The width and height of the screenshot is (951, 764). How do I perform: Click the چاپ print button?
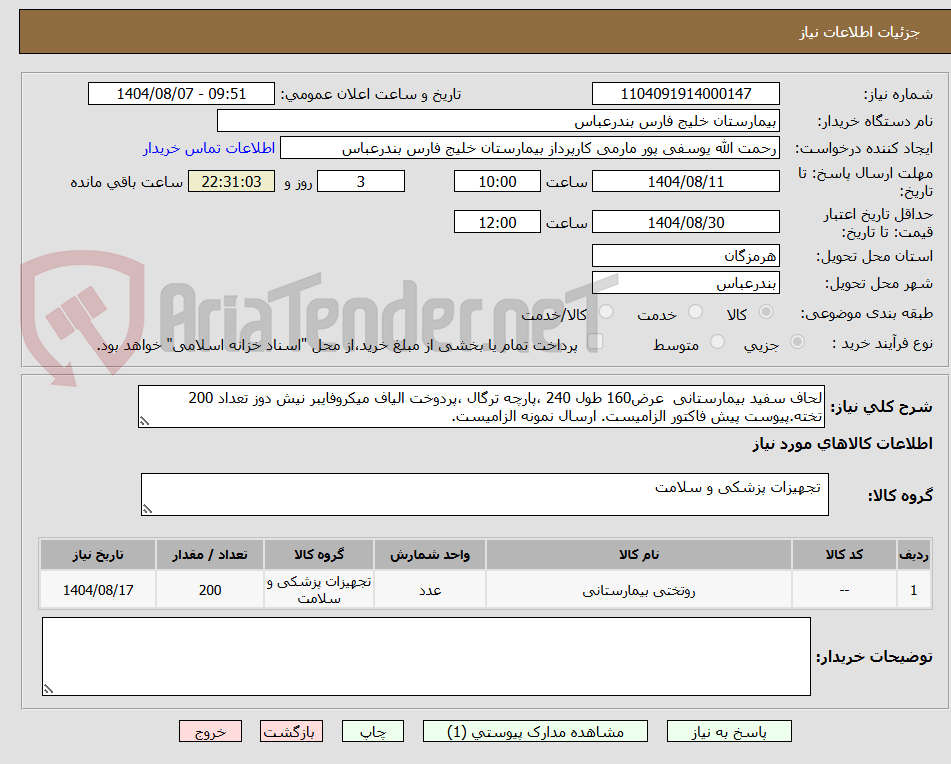point(372,731)
